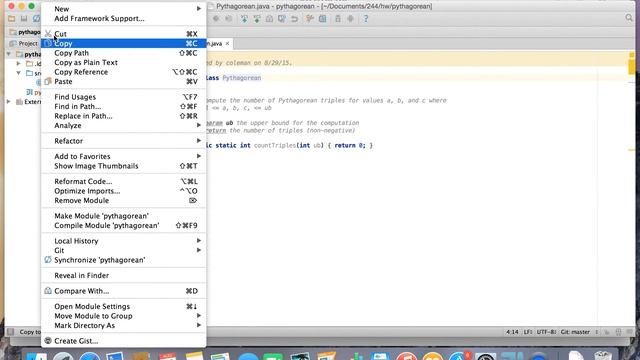Choose Compile Module 'pythagorean'
This screenshot has width=640, height=360.
(x=123, y=225)
